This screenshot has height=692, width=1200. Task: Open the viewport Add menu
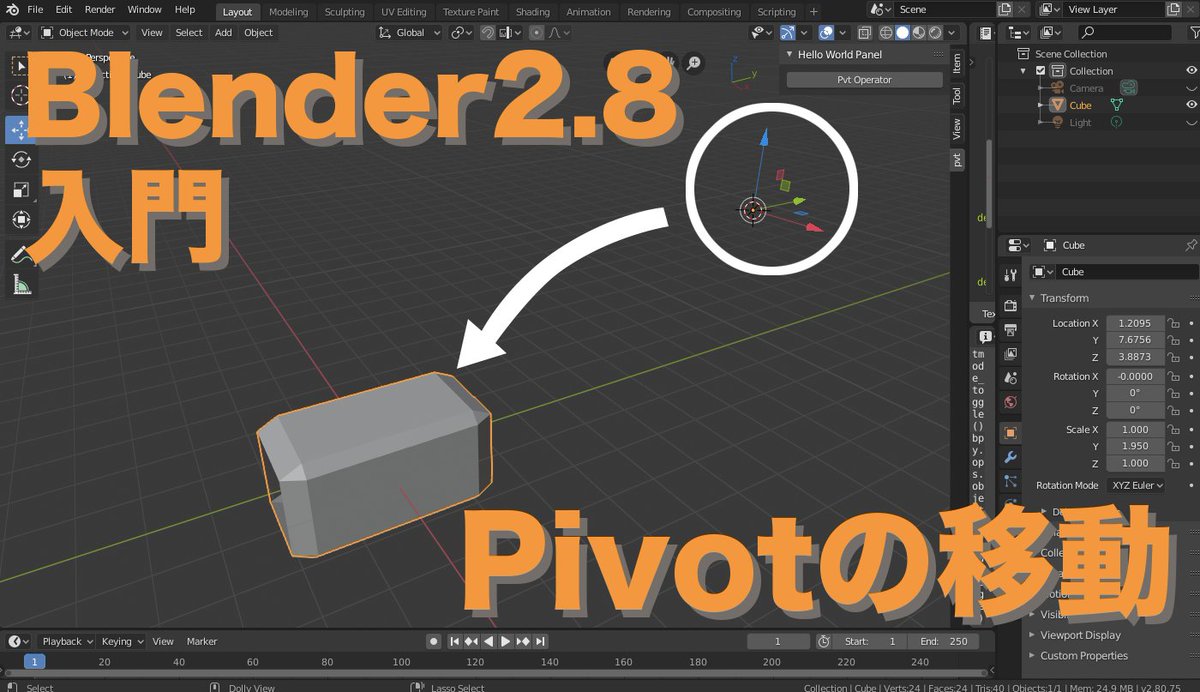coord(223,32)
